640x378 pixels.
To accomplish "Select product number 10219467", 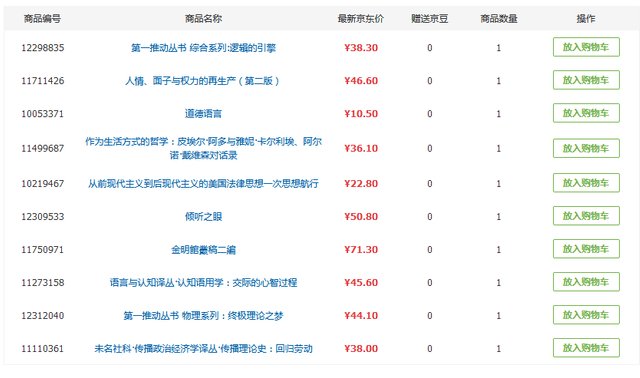I will pos(43,184).
